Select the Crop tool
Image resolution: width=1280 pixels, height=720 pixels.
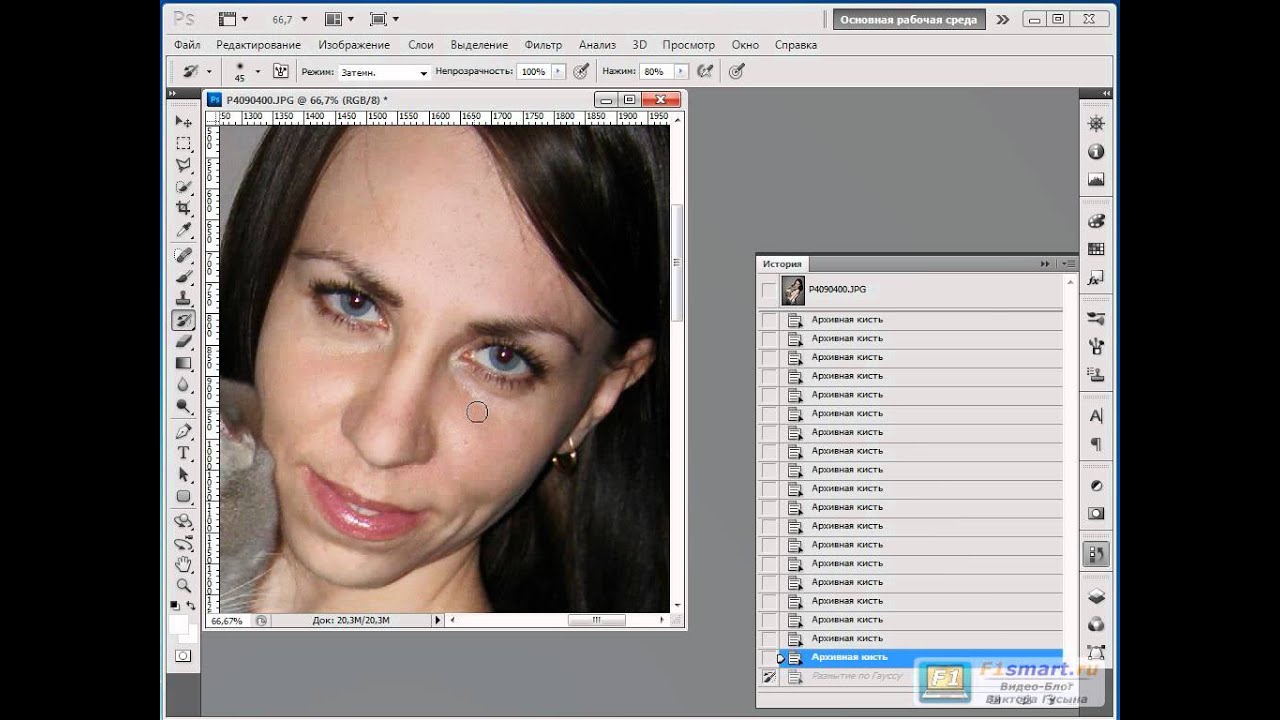click(x=184, y=208)
